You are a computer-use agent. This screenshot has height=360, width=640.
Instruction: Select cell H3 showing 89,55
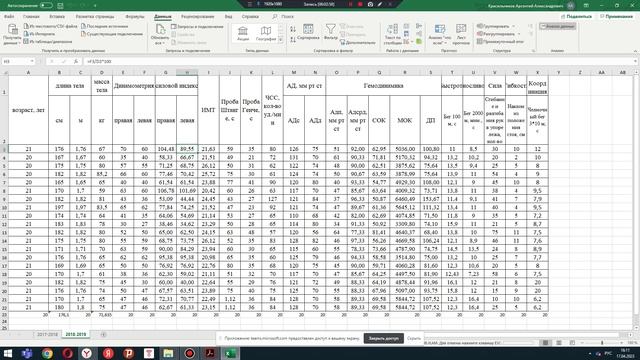[187, 149]
